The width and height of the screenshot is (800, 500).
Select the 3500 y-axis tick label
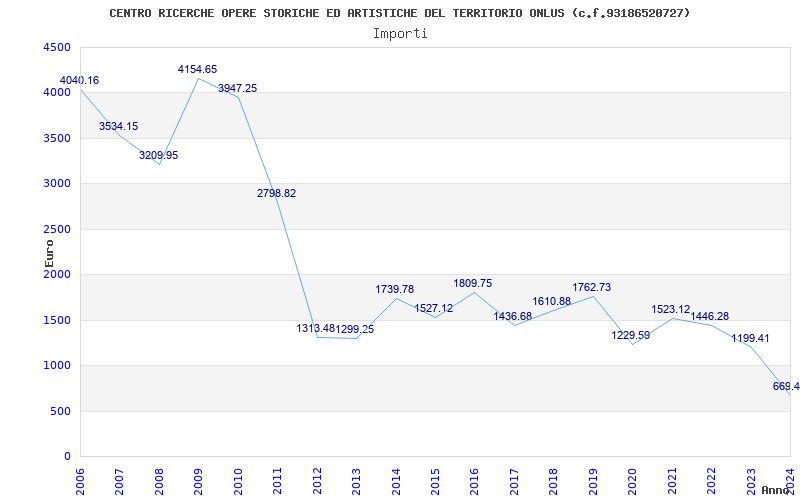coord(57,138)
